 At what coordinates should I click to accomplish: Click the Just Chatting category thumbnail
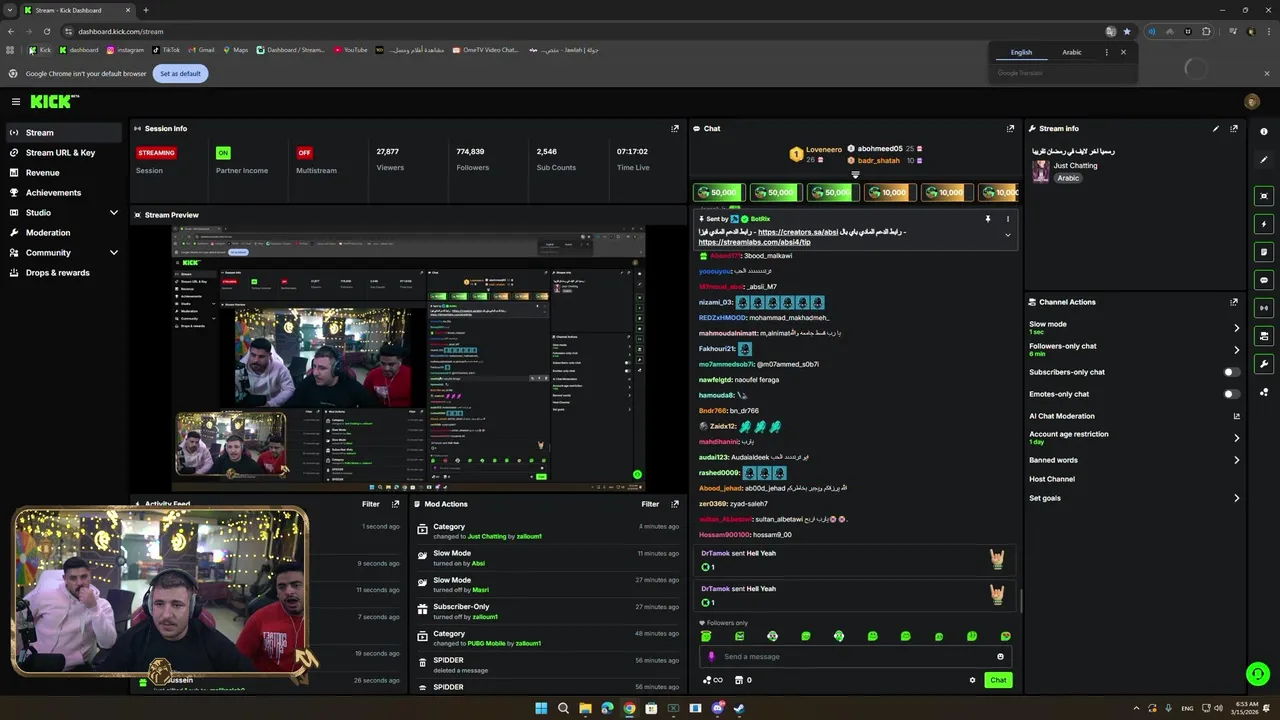(x=1041, y=172)
